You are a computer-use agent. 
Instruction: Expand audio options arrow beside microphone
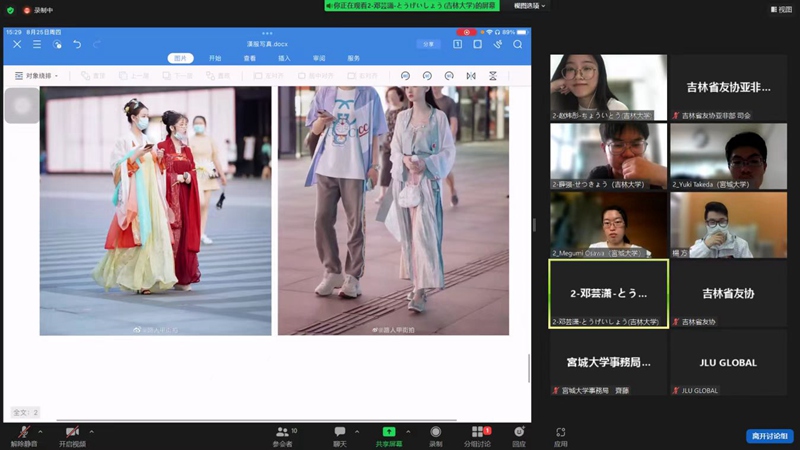click(40, 431)
